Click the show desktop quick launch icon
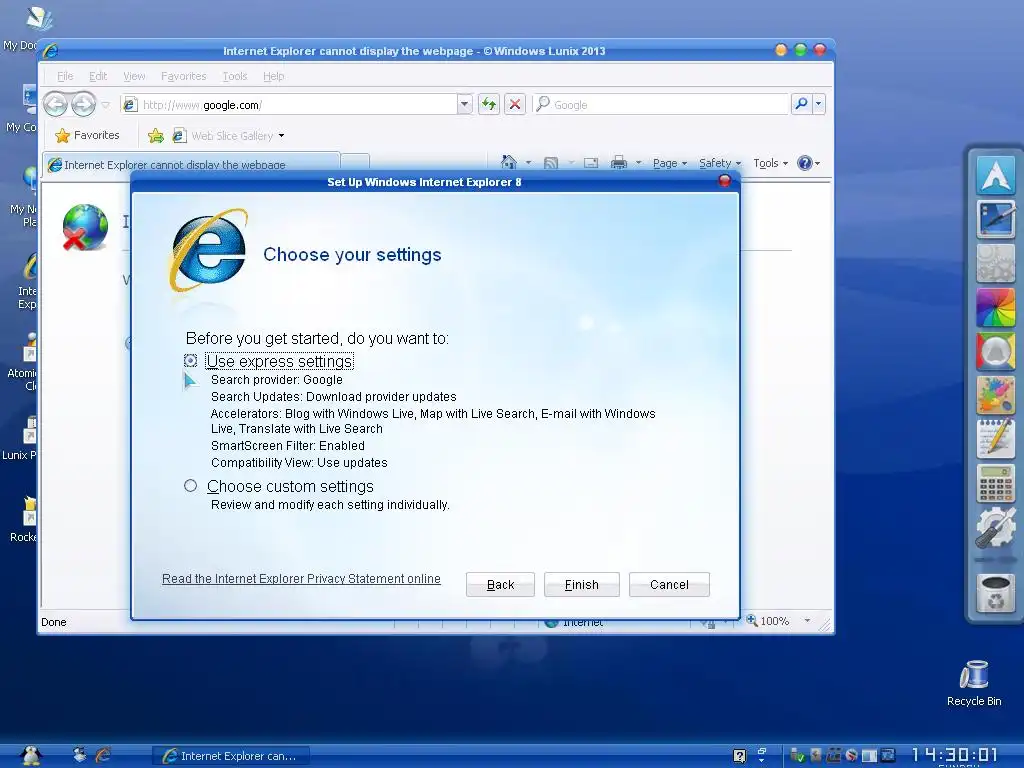 click(80, 755)
